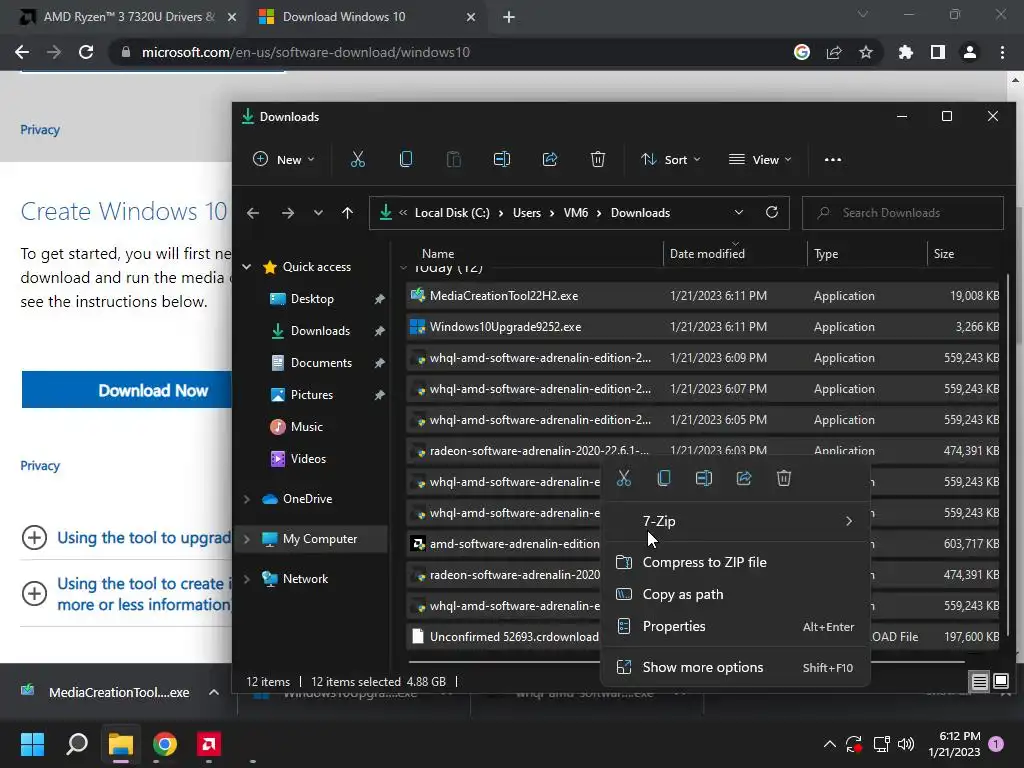Switch to AMD Ryzen Drivers tab
The width and height of the screenshot is (1024, 768).
coord(127,17)
